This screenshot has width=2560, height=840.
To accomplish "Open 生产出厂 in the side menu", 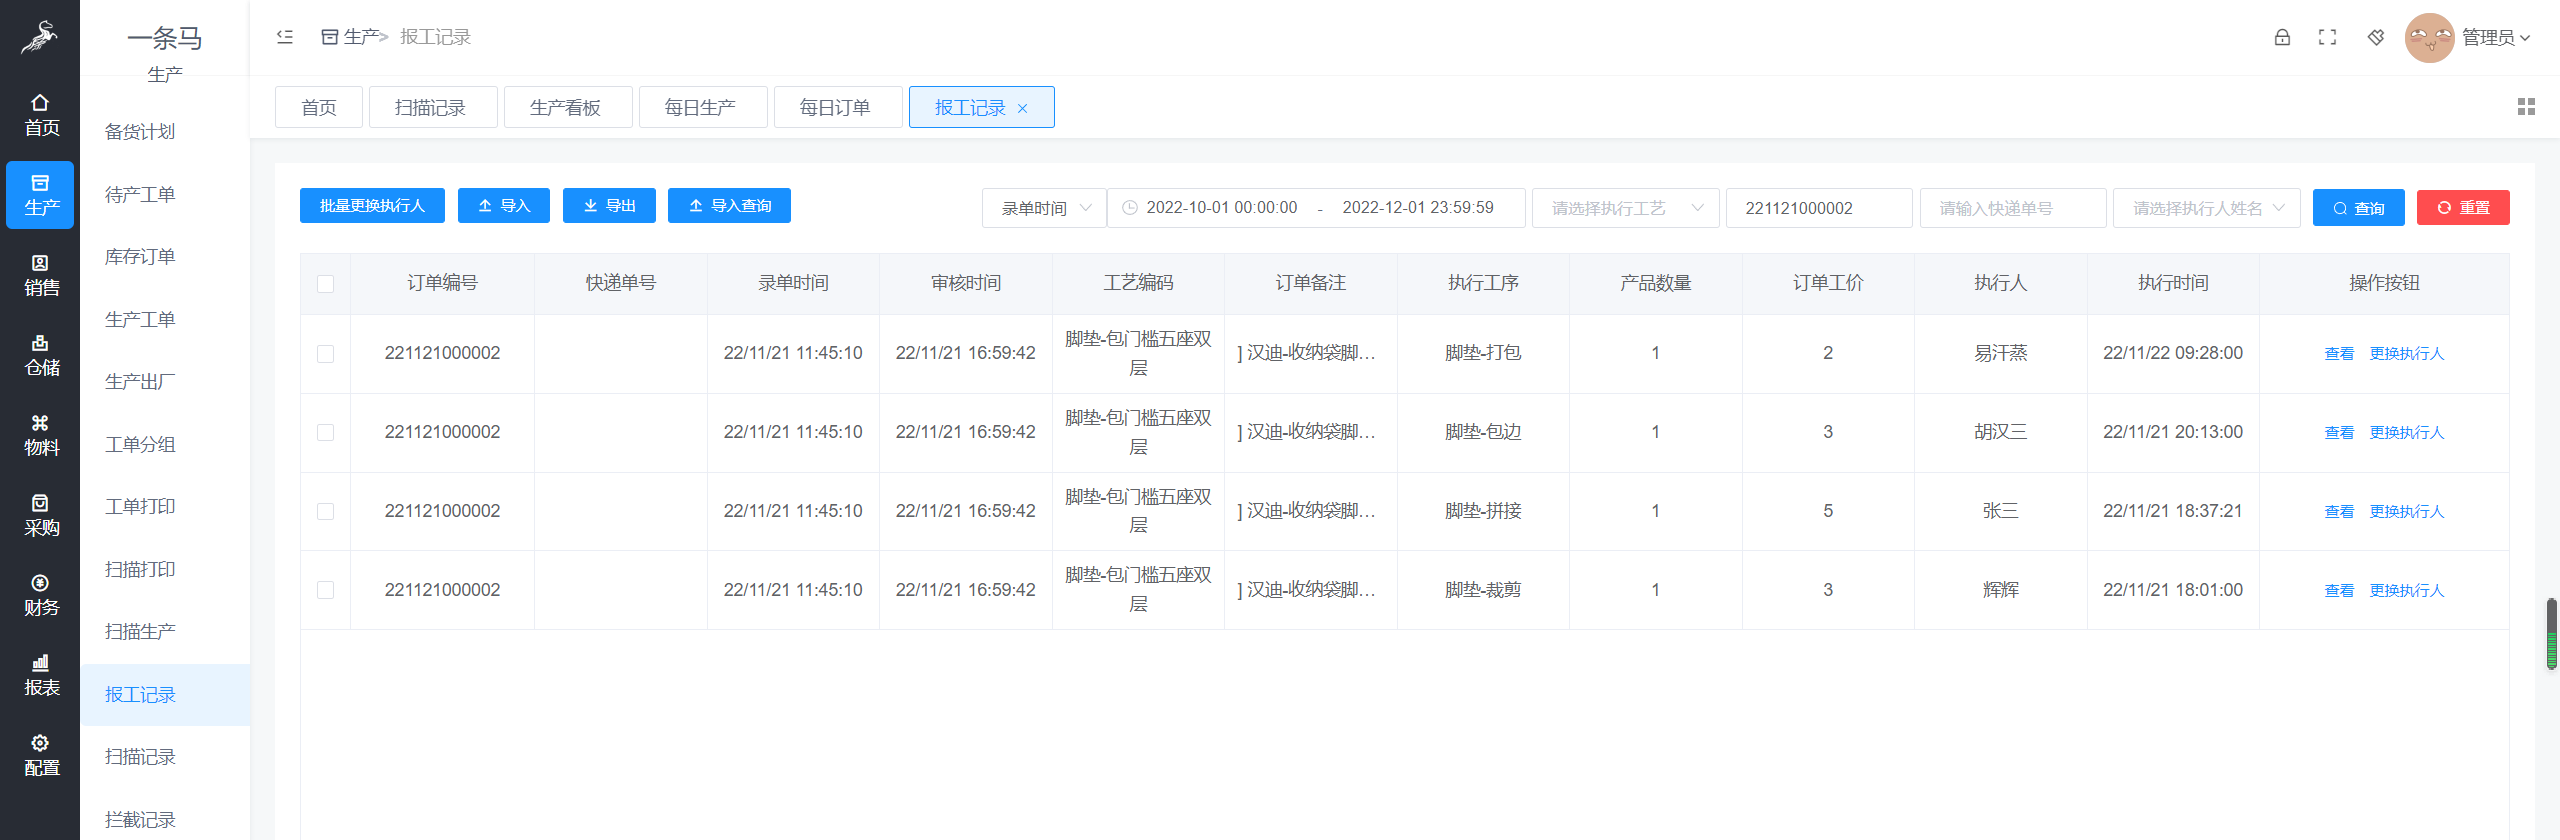I will pos(140,382).
